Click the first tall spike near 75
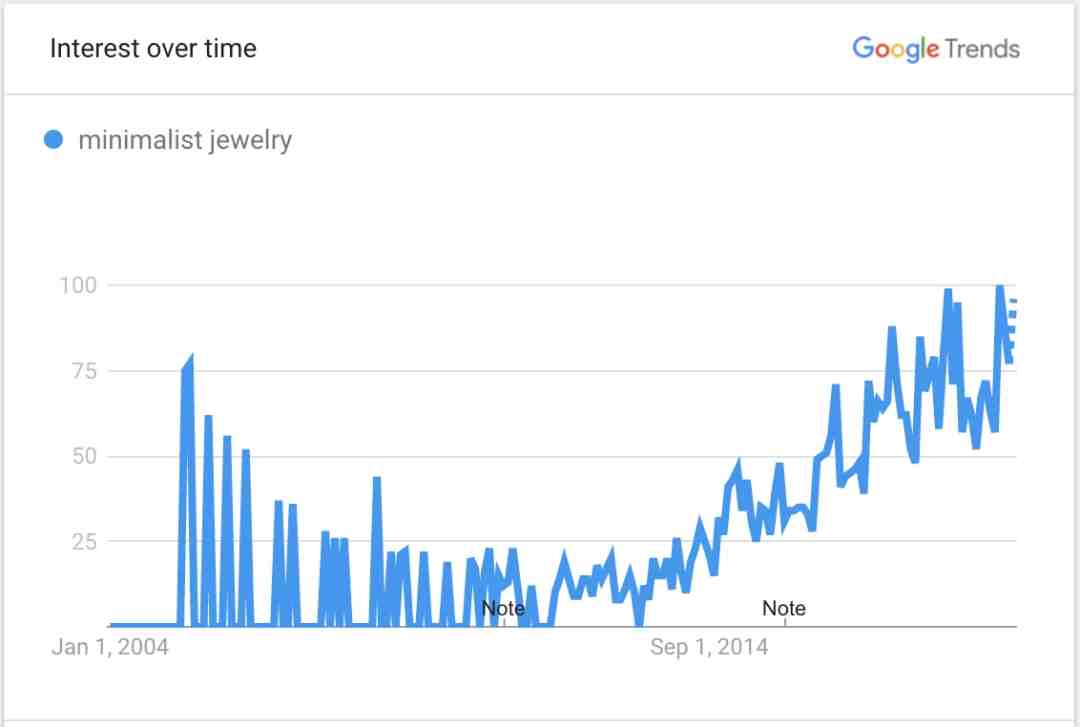 [x=187, y=372]
